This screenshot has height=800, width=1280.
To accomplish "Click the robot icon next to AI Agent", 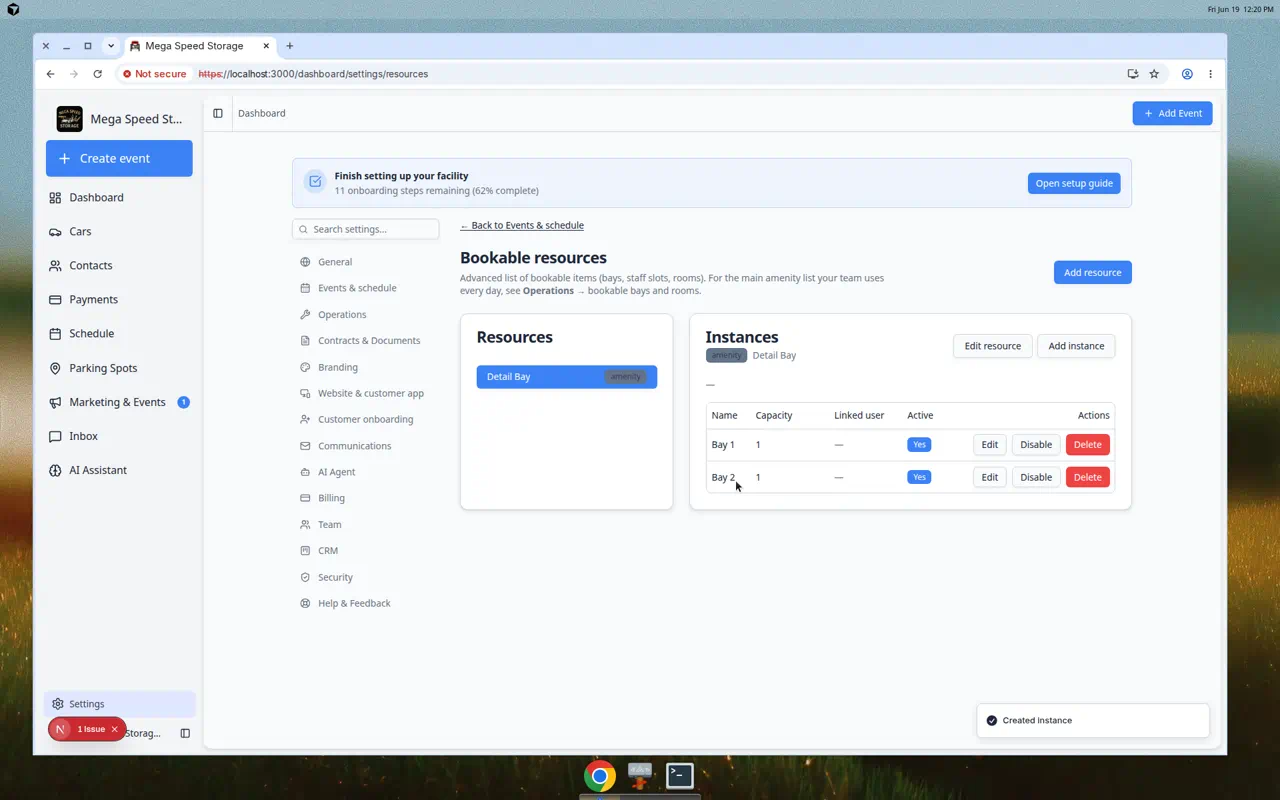I will point(305,472).
